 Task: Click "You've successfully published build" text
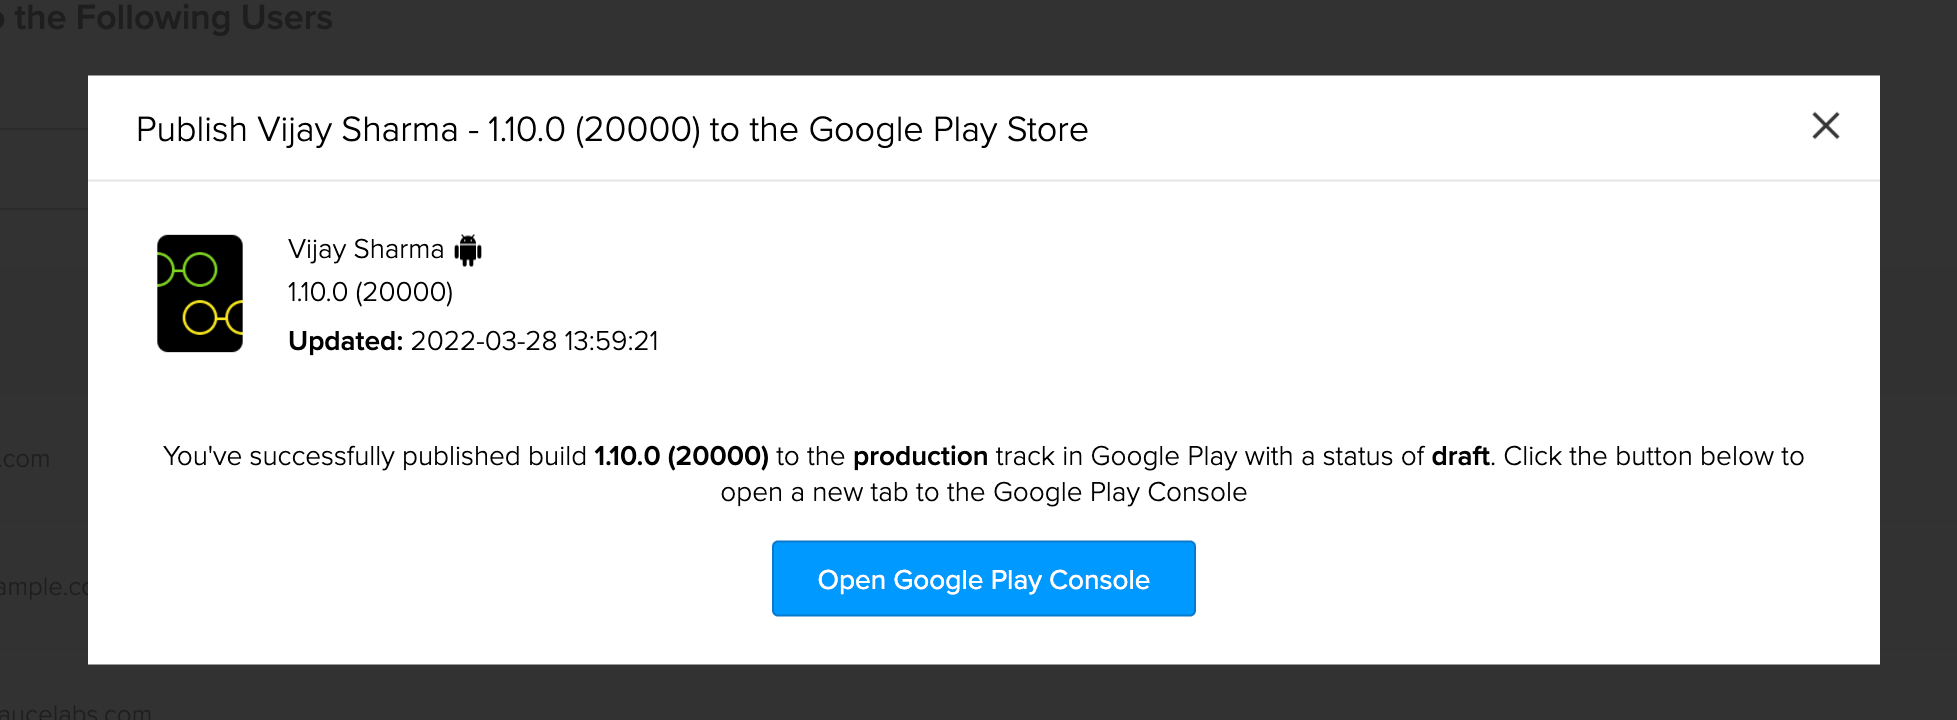click(x=375, y=457)
